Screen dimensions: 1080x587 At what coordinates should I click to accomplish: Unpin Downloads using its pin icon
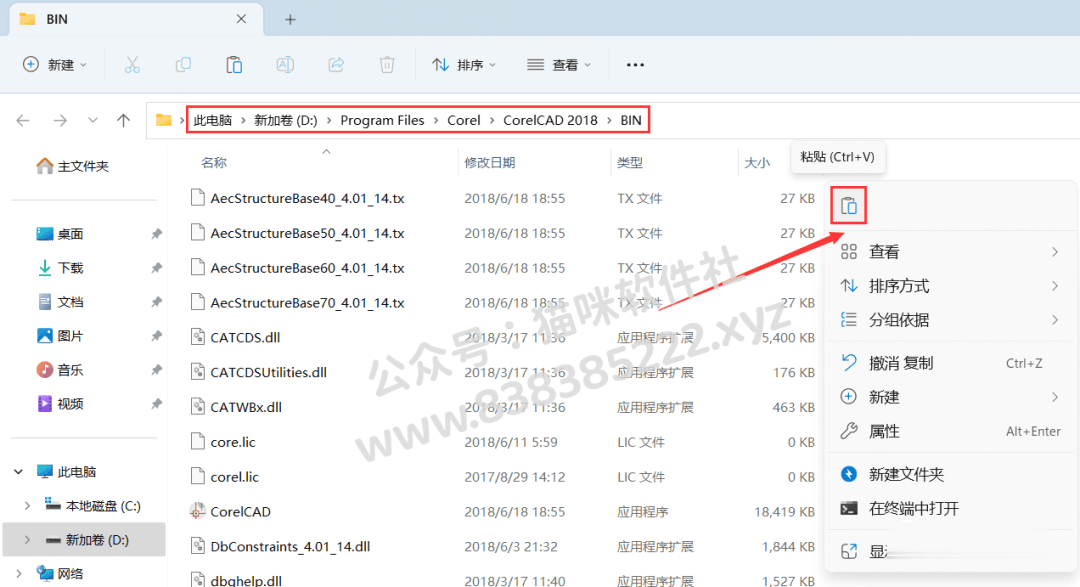point(156,268)
